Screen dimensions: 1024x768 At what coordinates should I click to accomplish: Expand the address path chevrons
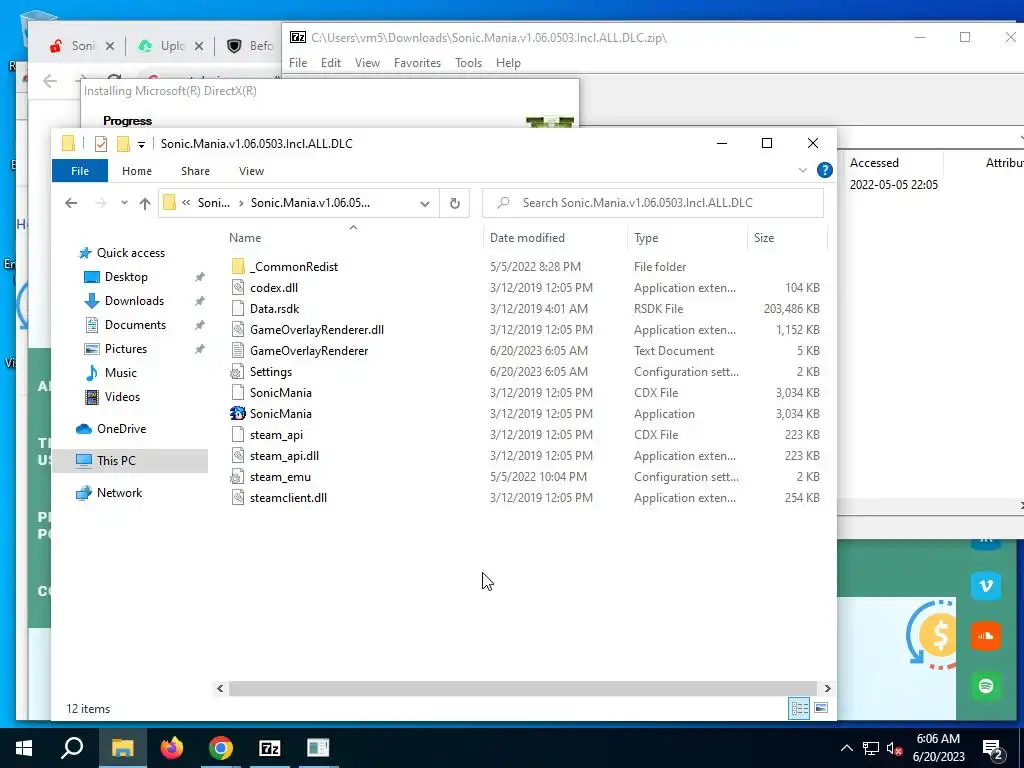pyautogui.click(x=186, y=203)
